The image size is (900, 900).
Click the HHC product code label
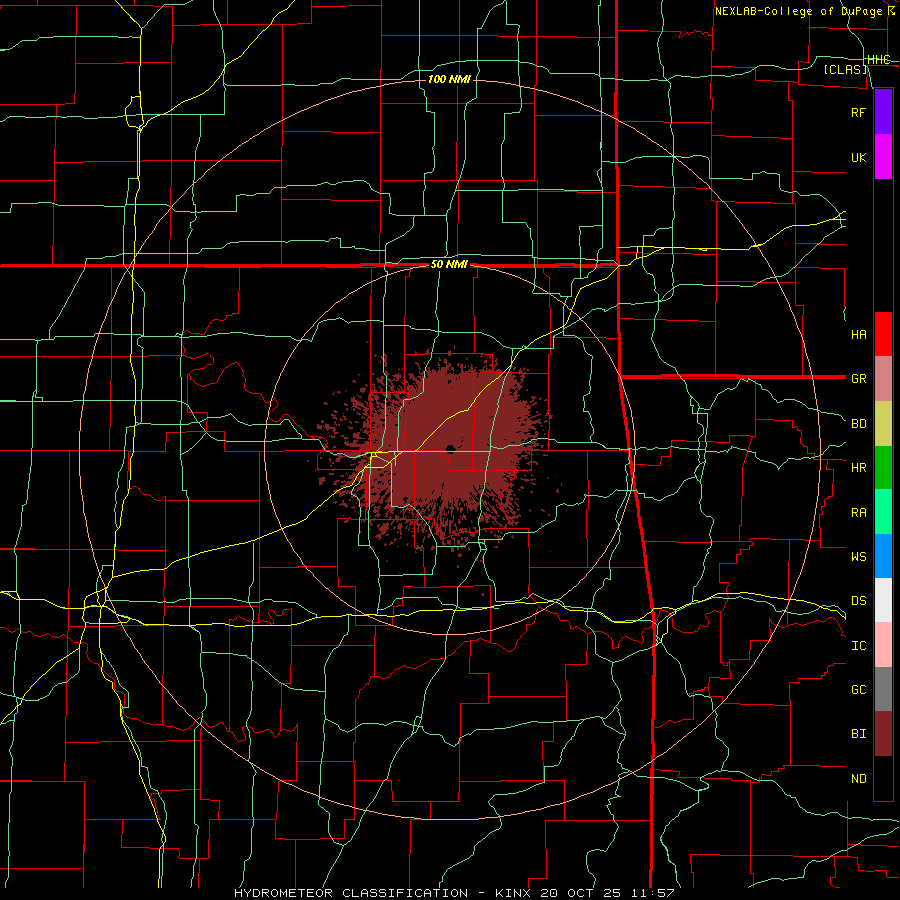coord(878,60)
